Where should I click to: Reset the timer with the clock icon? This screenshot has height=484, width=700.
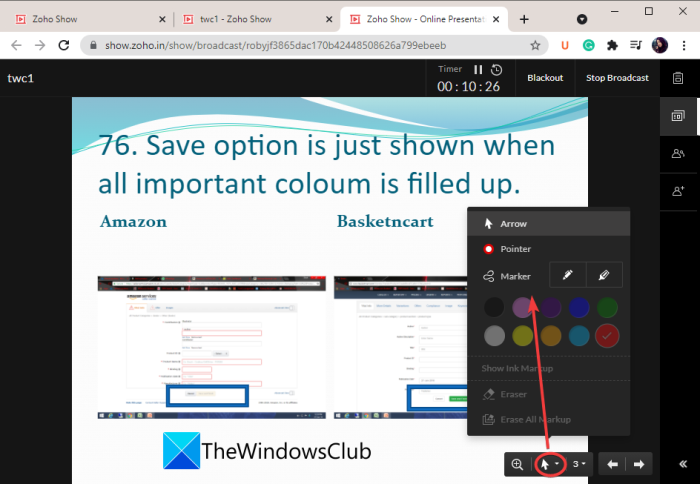pos(496,70)
